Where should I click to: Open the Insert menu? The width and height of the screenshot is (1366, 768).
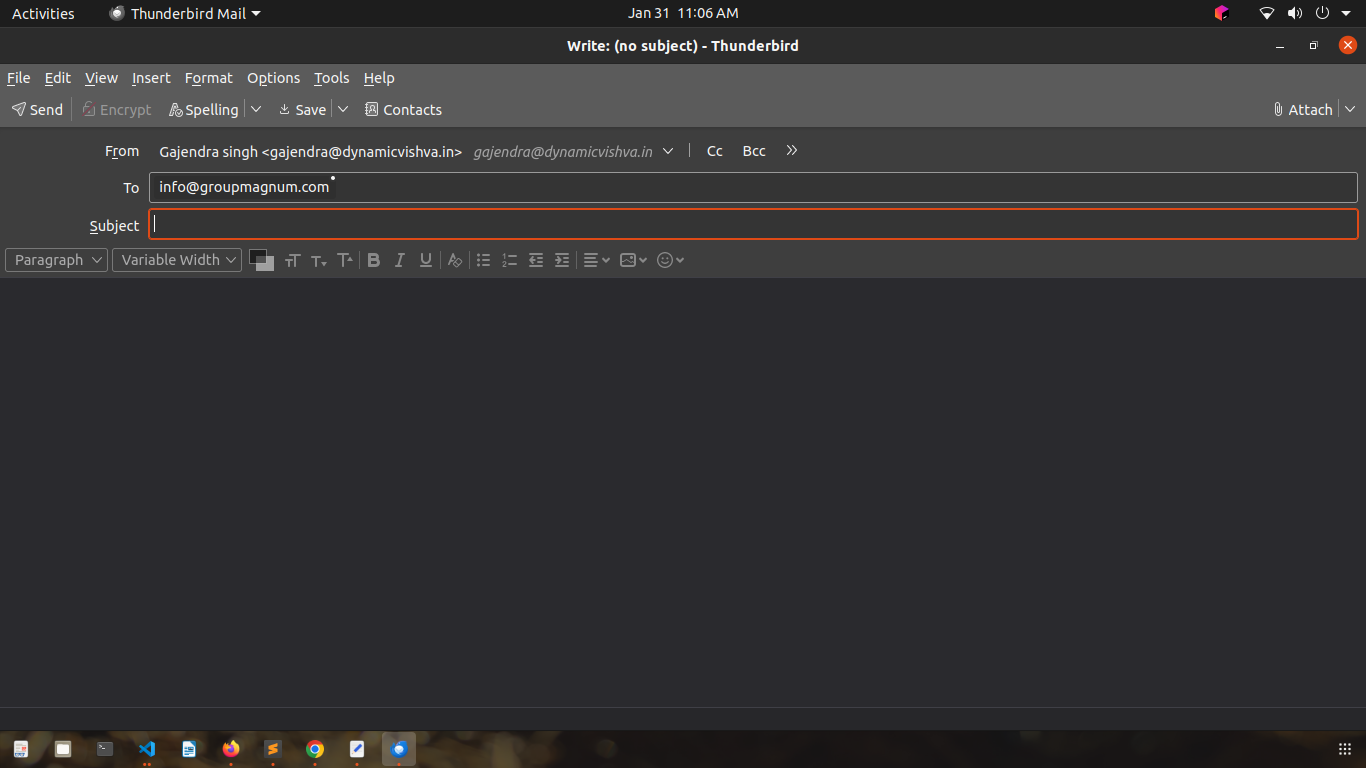tap(151, 78)
